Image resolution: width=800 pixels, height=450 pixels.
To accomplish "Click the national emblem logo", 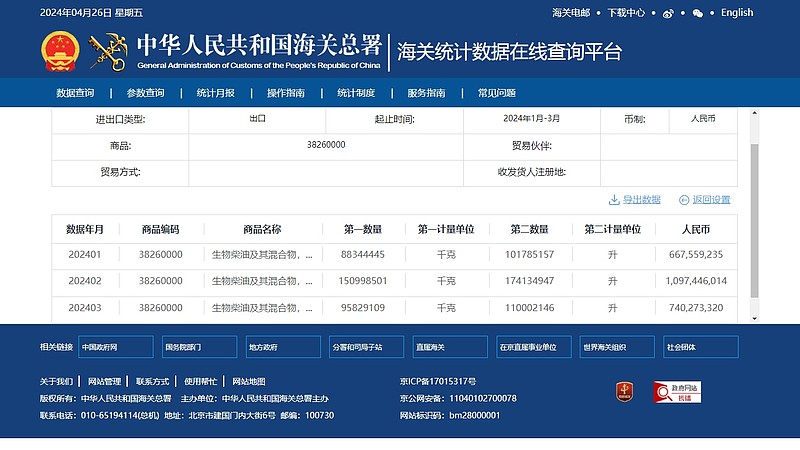I will (60, 52).
